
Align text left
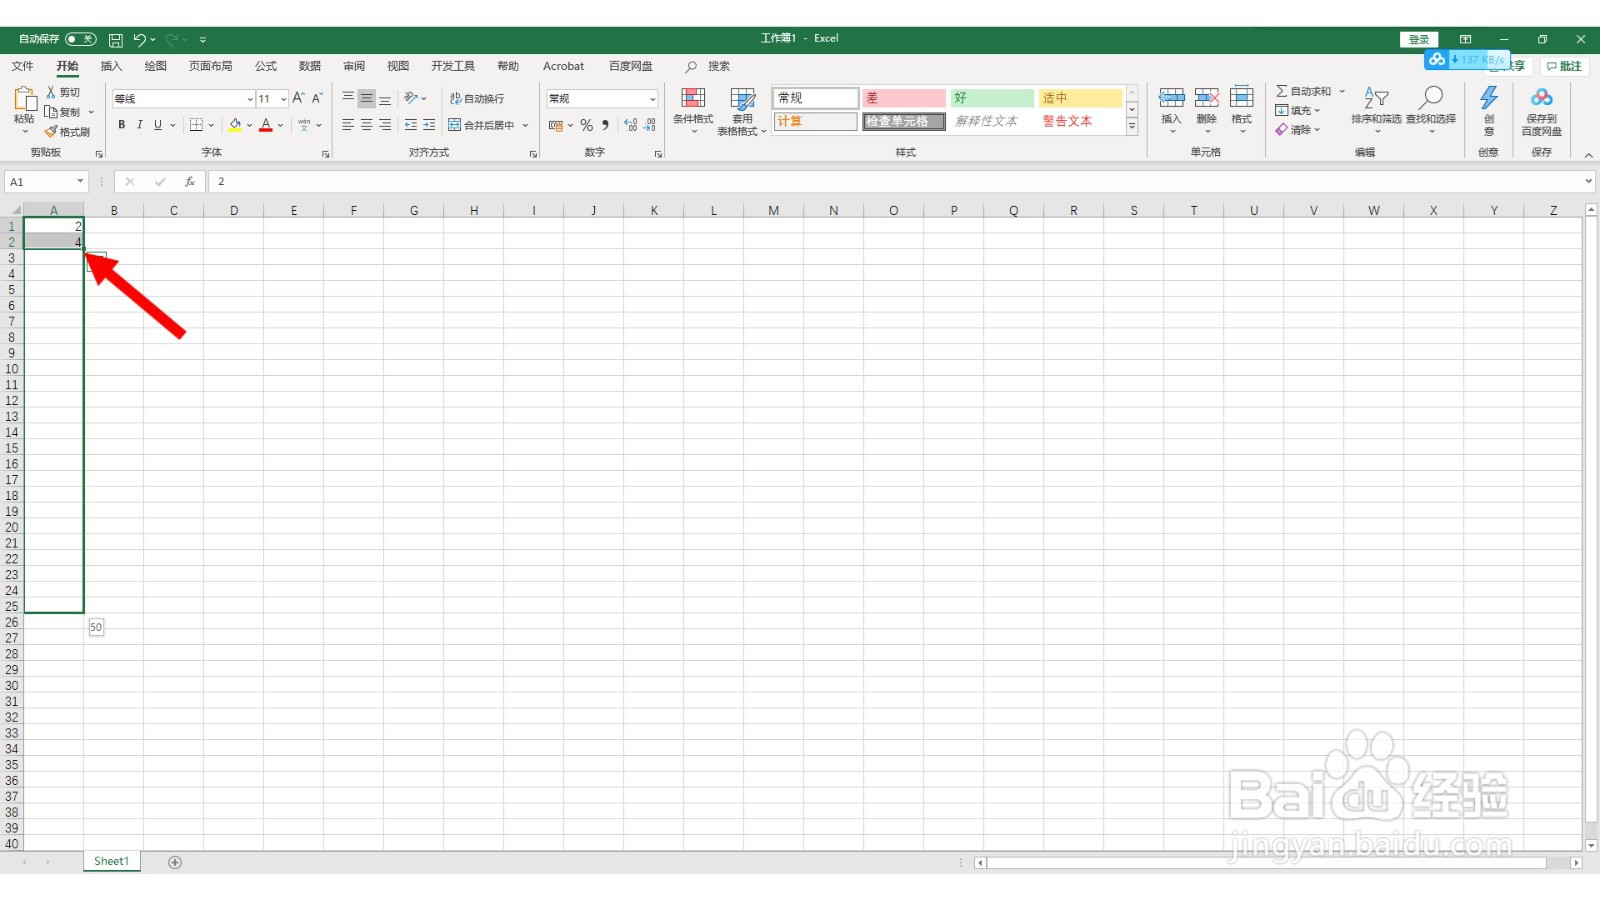click(x=348, y=125)
